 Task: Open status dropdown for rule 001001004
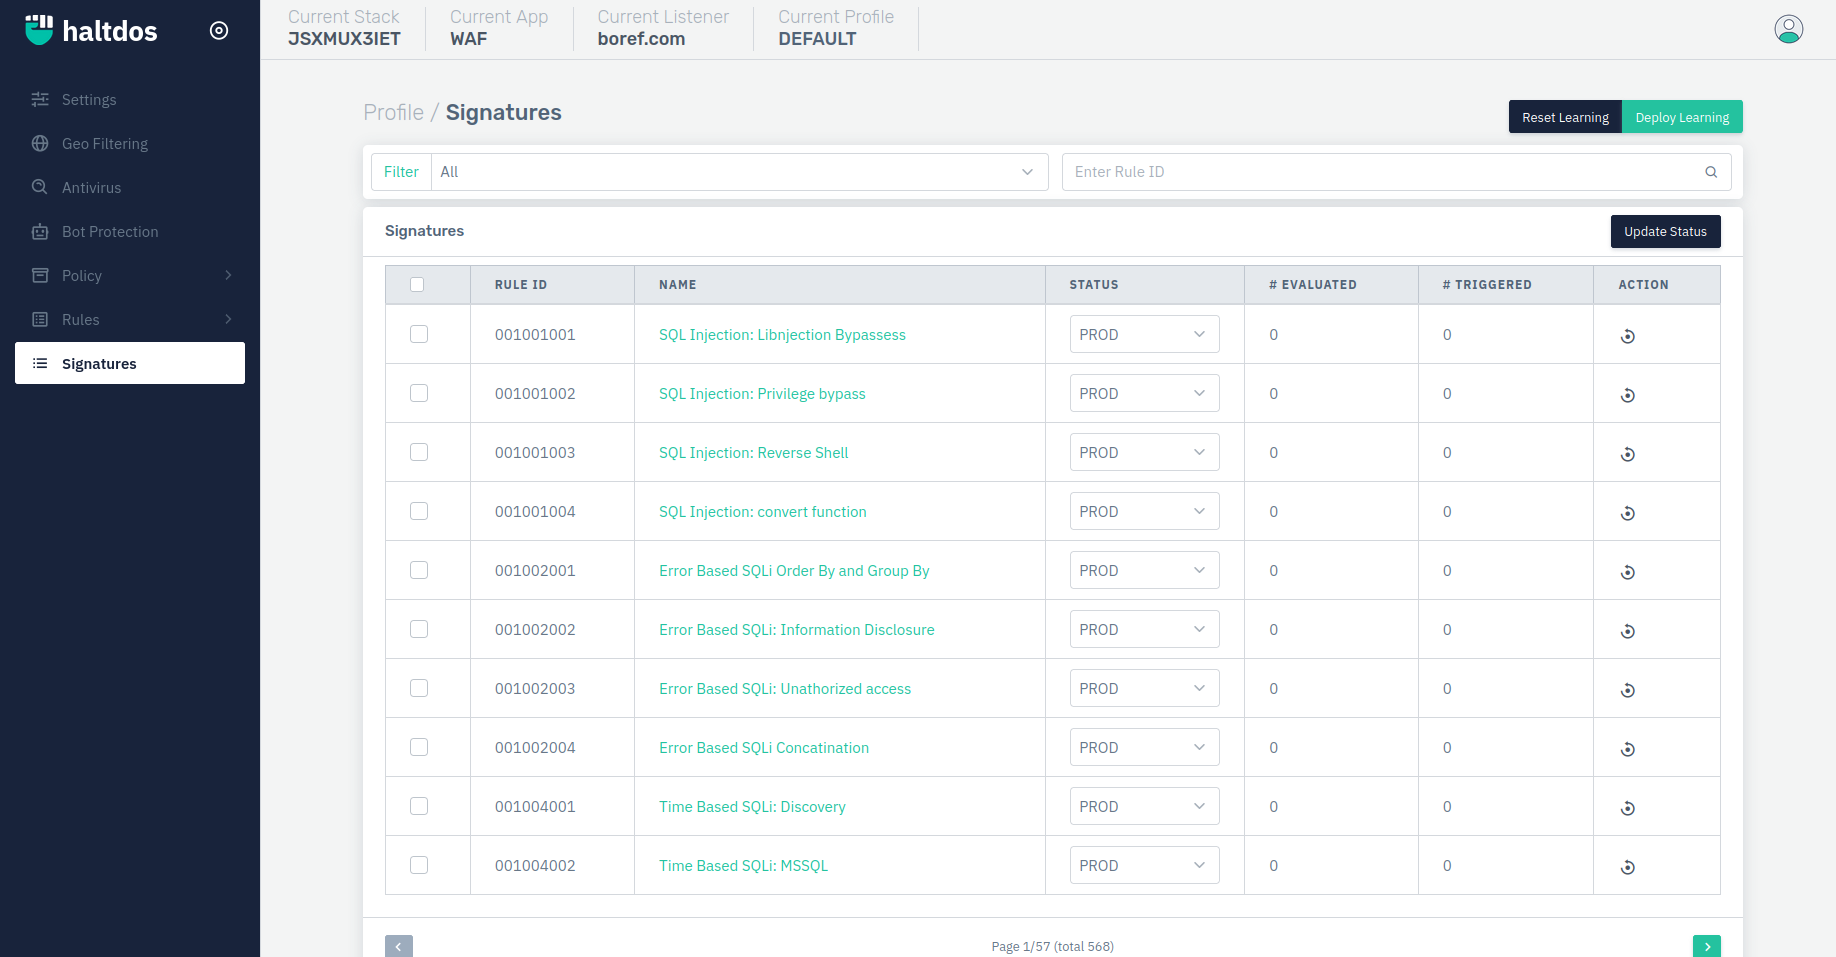(1143, 512)
